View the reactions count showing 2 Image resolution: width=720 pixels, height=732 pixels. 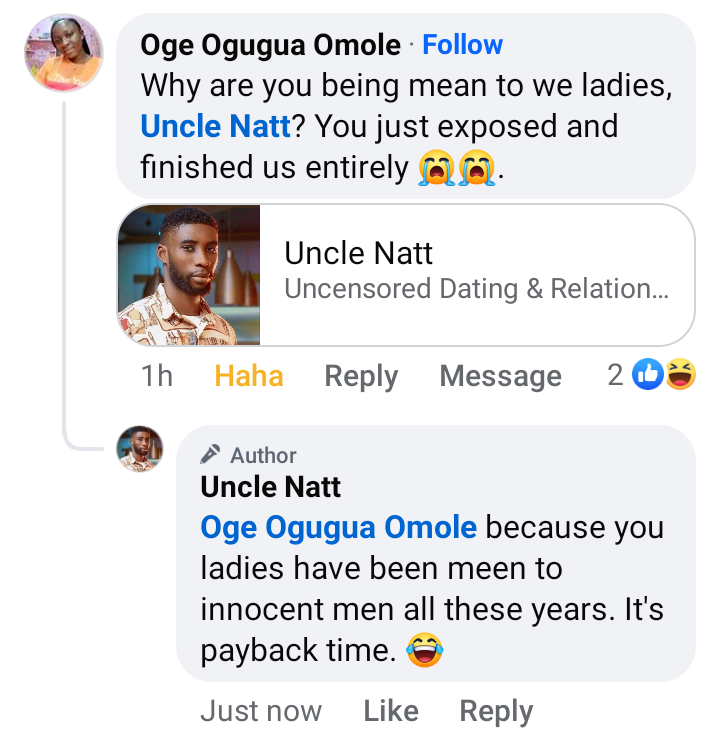coord(616,375)
